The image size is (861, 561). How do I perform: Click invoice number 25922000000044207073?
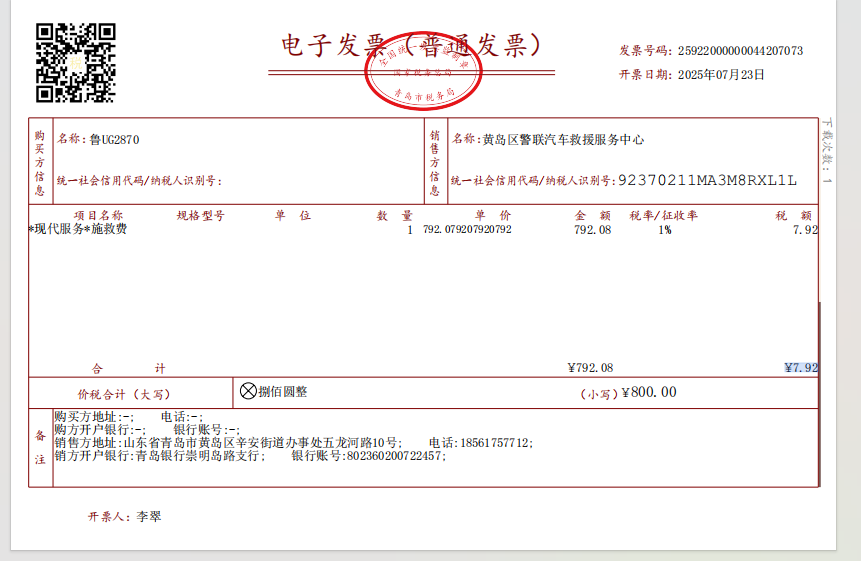[740, 50]
